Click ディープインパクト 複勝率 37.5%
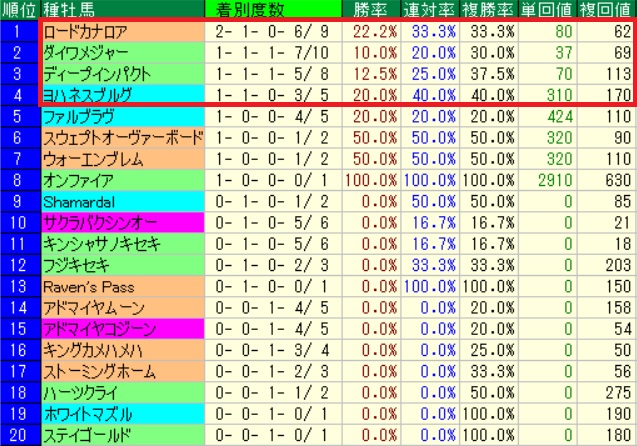Screen dimensions: 637x446 click(x=489, y=74)
